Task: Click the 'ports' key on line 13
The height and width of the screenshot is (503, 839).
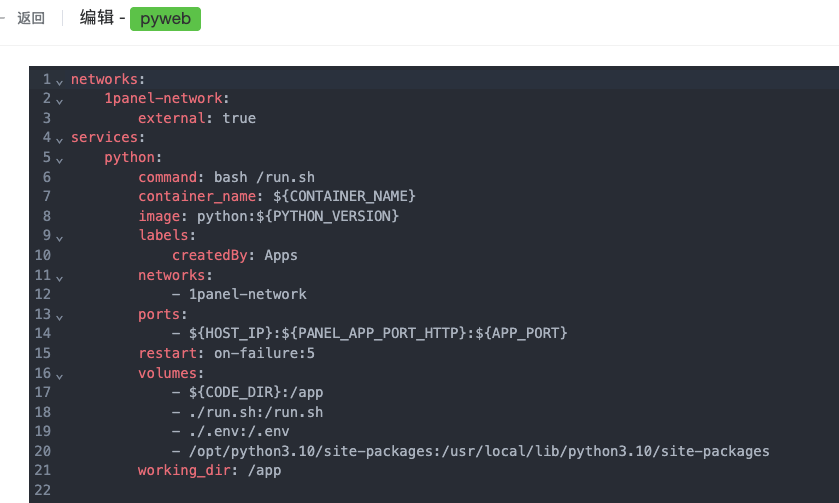Action: (159, 314)
